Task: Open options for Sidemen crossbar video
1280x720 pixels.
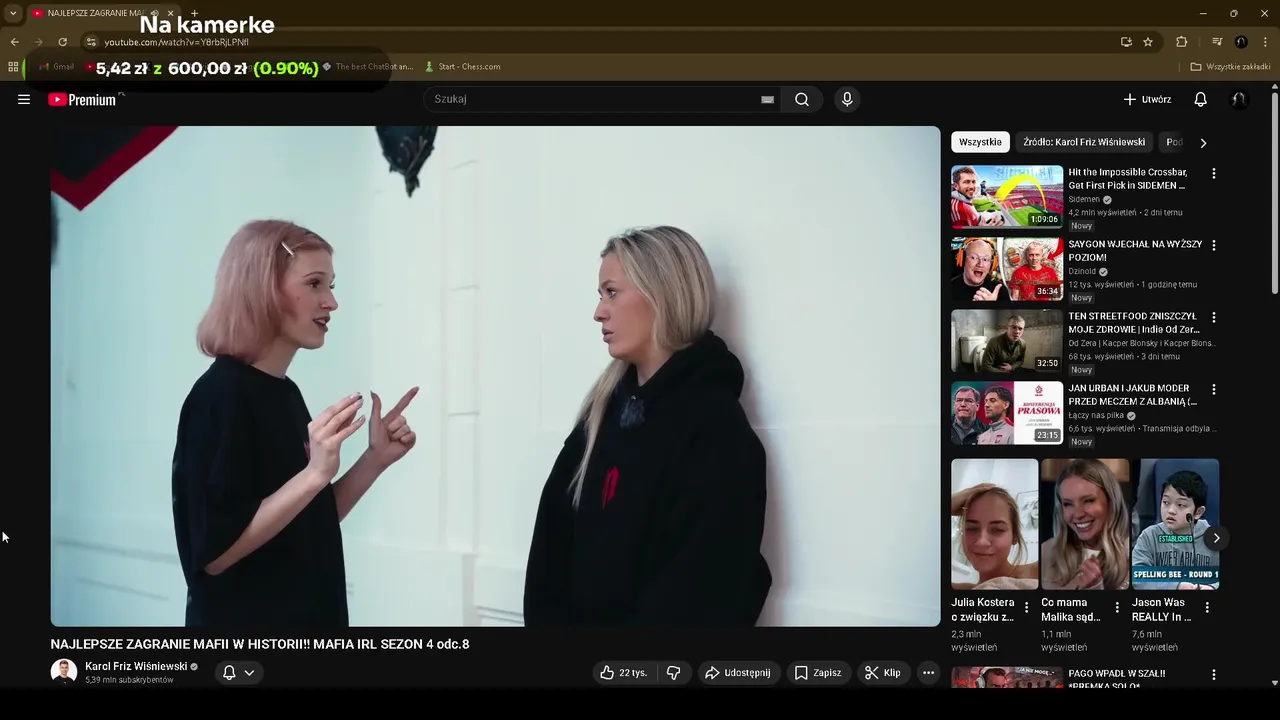Action: [1214, 173]
